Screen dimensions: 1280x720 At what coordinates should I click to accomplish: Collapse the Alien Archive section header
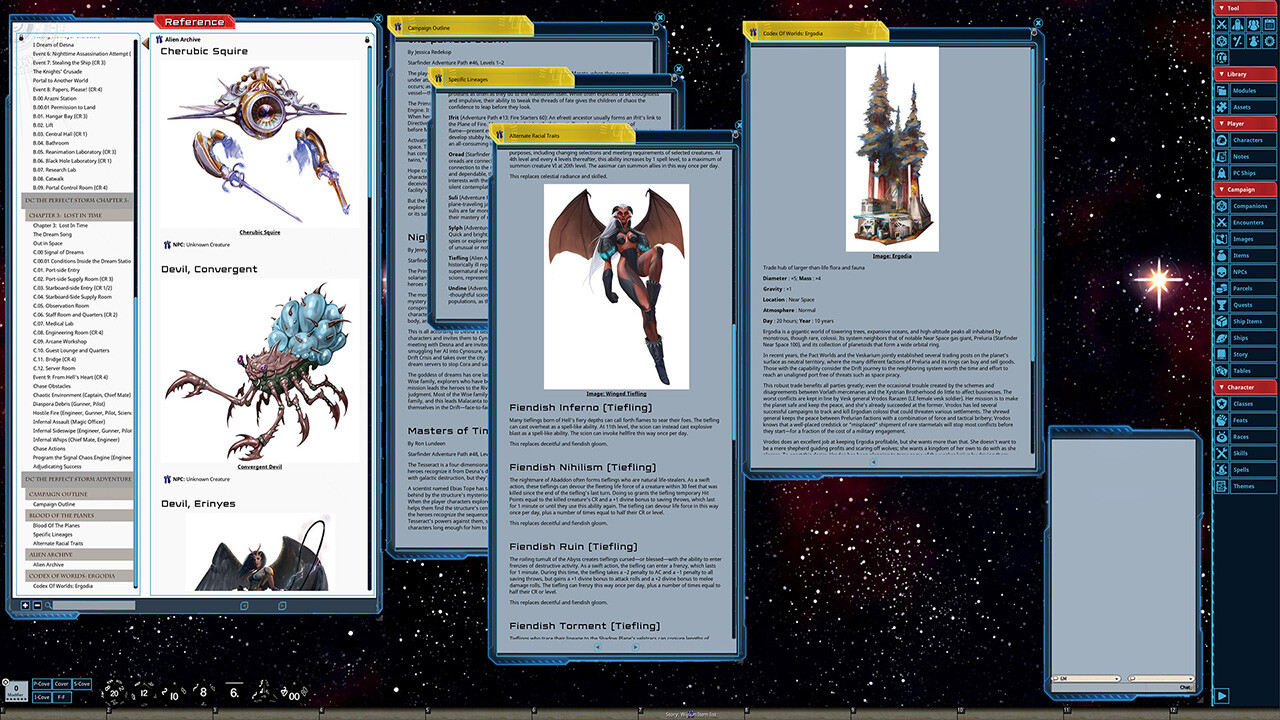pos(52,555)
